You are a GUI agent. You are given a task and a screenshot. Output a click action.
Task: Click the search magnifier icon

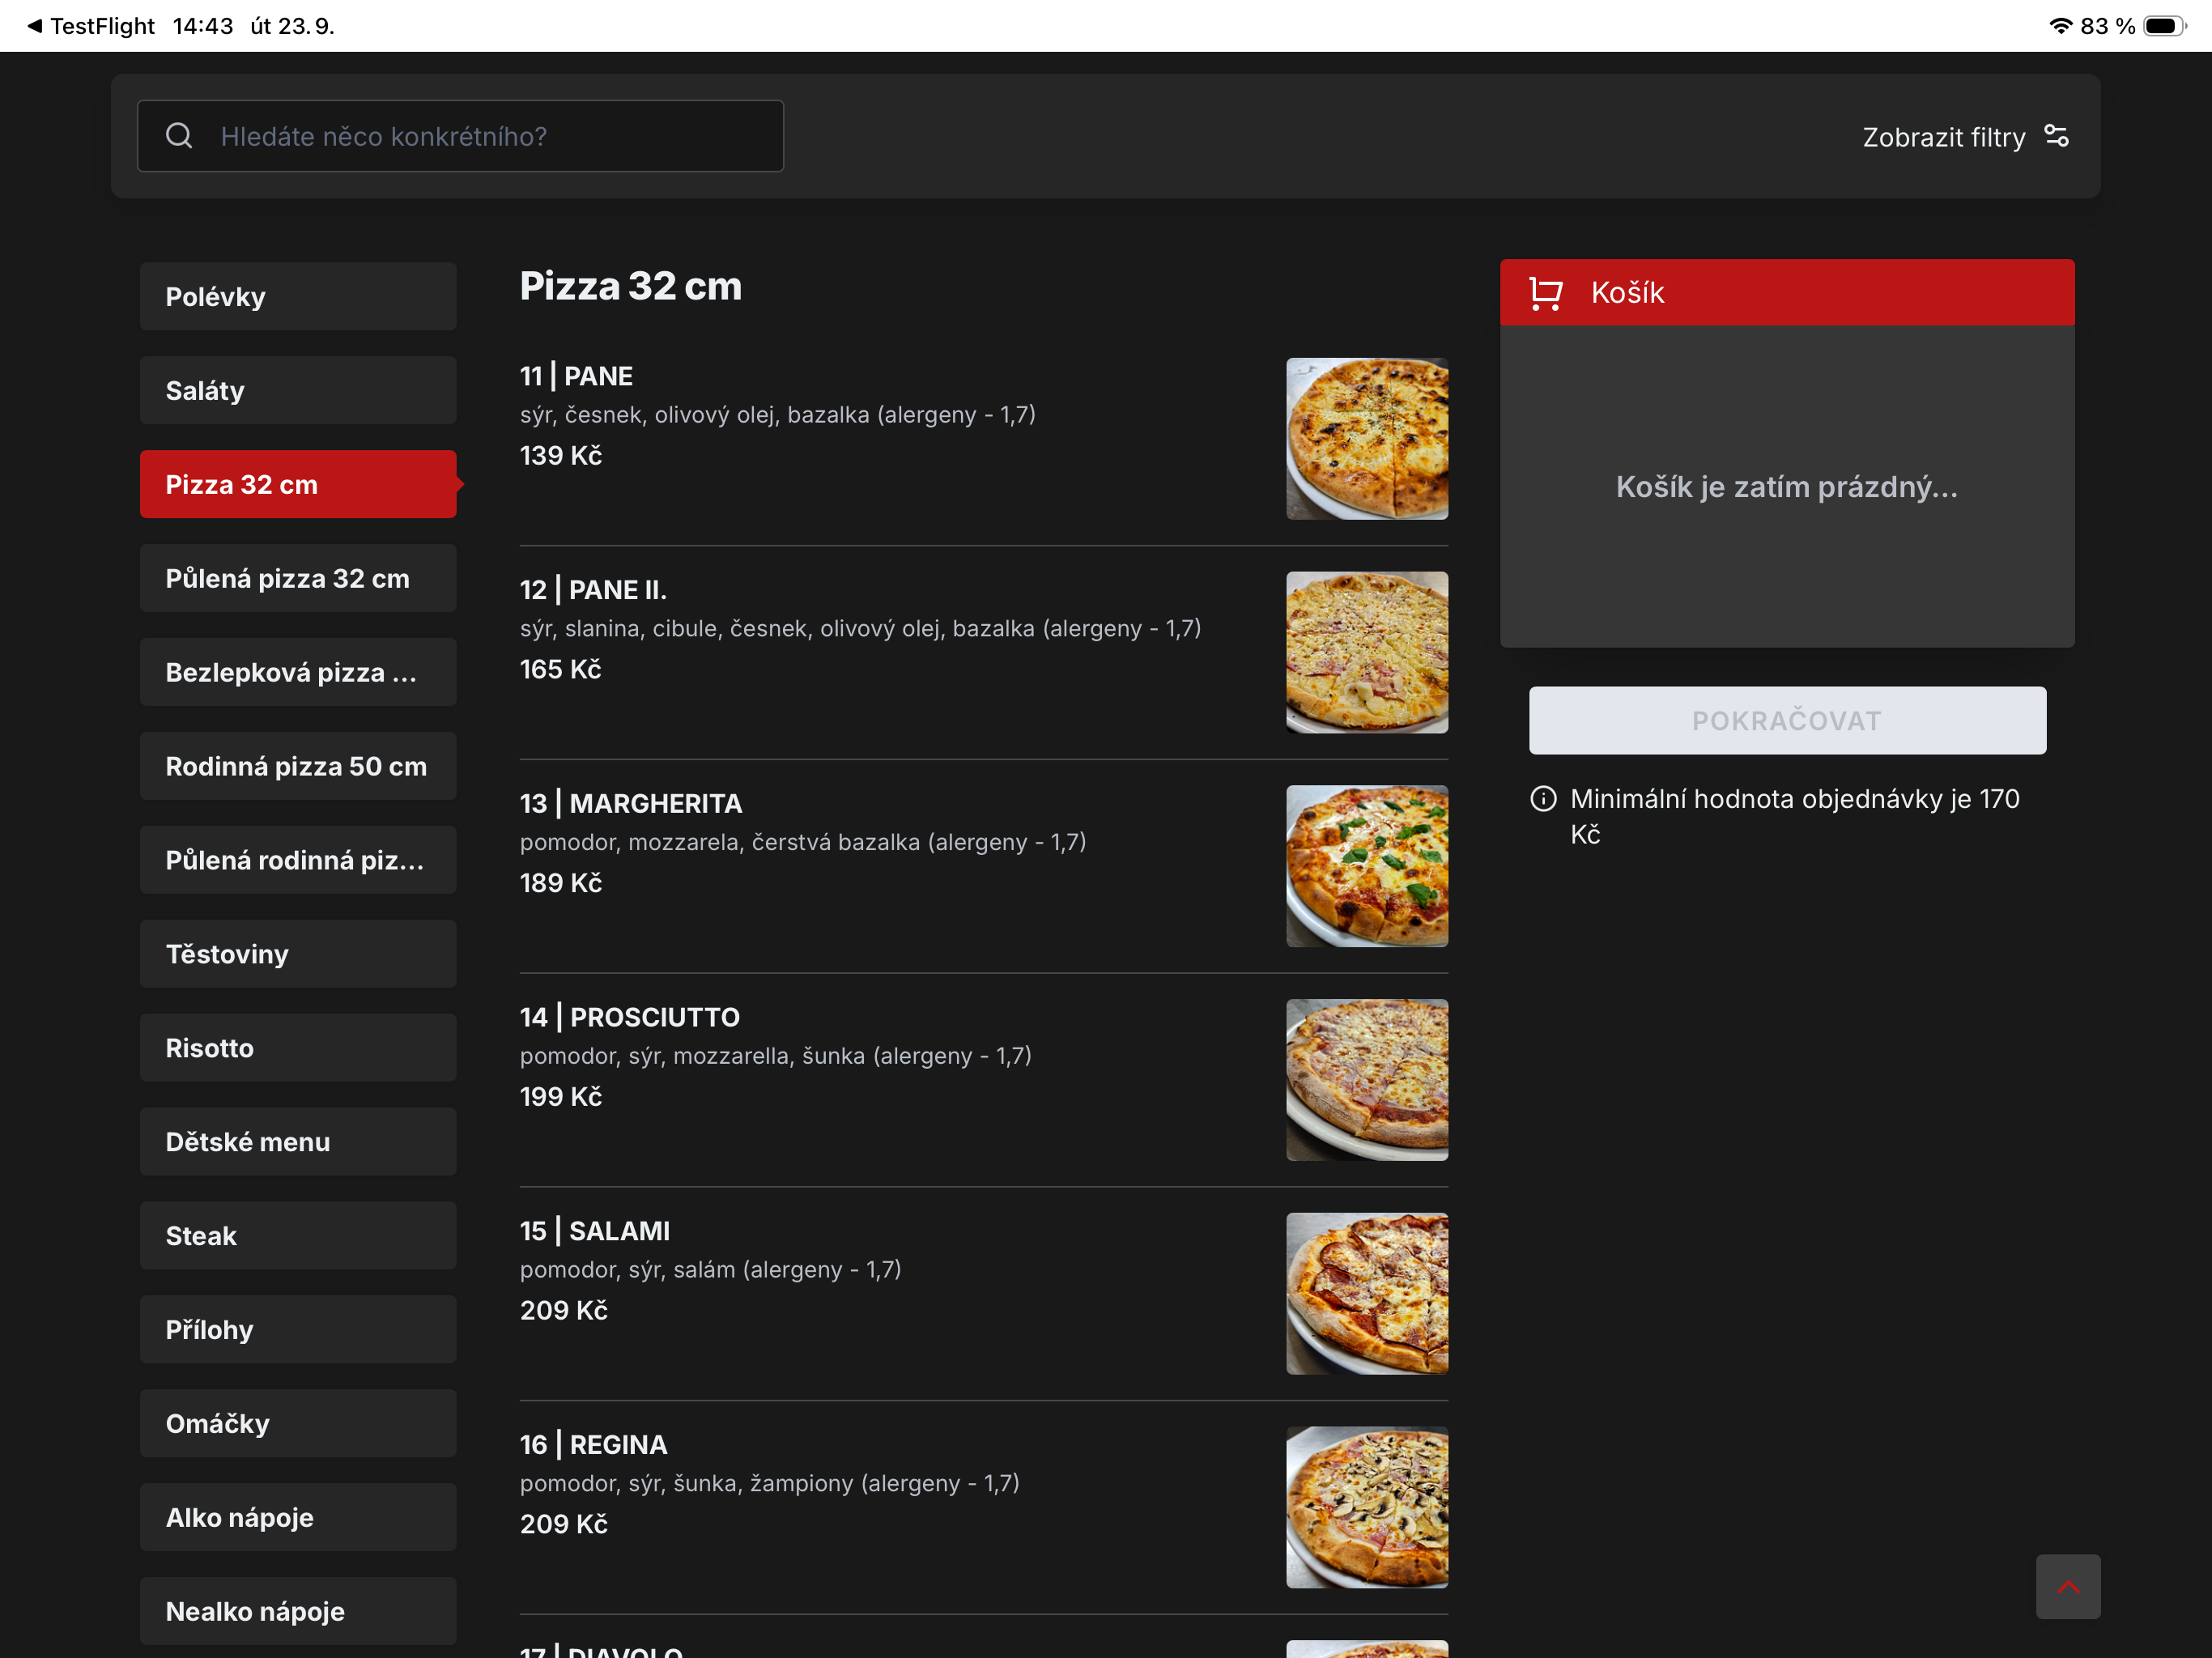pos(179,136)
